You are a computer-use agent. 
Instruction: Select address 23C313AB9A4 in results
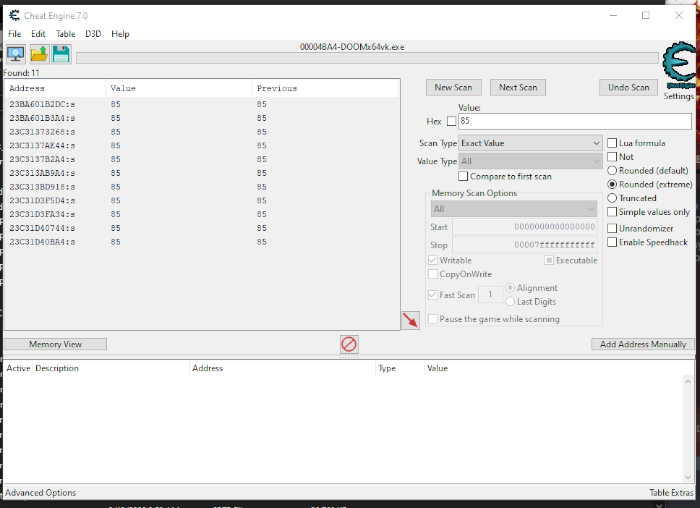202,173
